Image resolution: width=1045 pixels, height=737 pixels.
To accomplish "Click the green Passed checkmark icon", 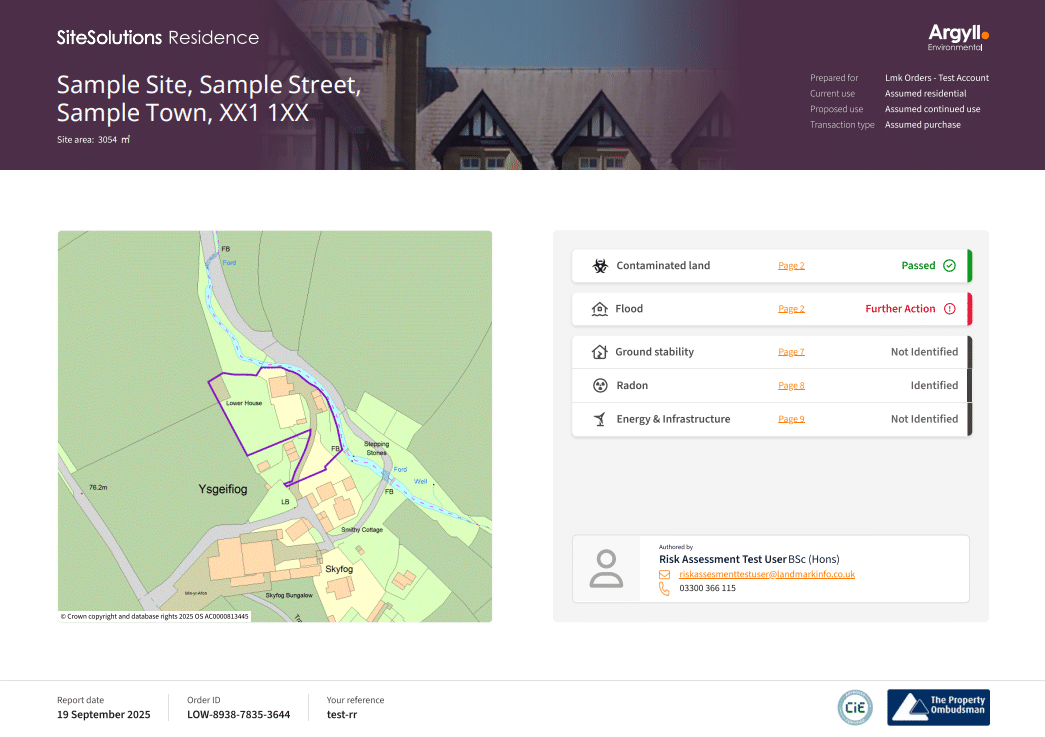I will click(949, 266).
